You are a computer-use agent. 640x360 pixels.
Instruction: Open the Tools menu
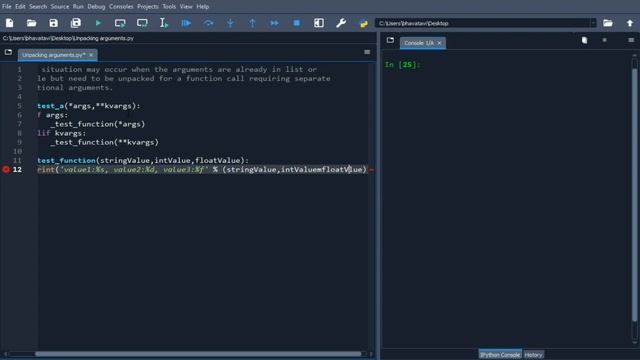[169, 7]
